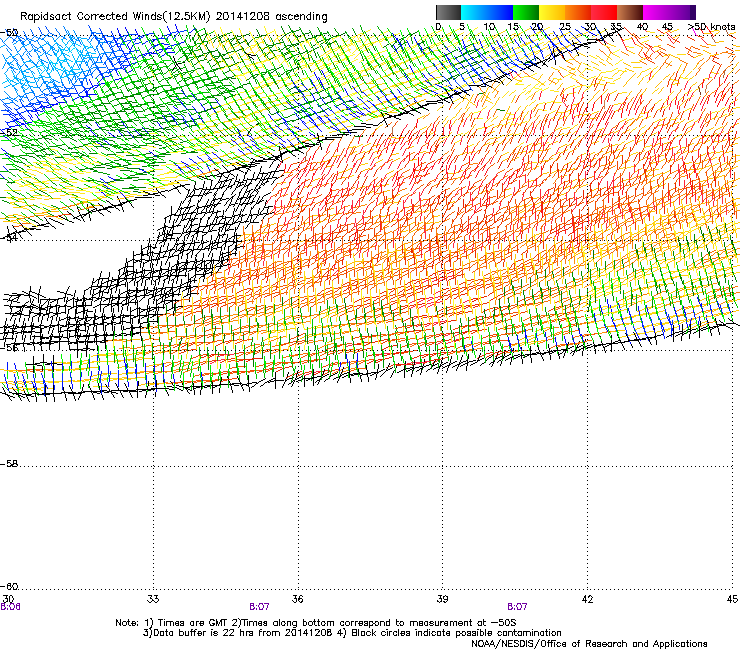
Task: Click the purple 8:06 time stamp
Action: [x=10, y=607]
